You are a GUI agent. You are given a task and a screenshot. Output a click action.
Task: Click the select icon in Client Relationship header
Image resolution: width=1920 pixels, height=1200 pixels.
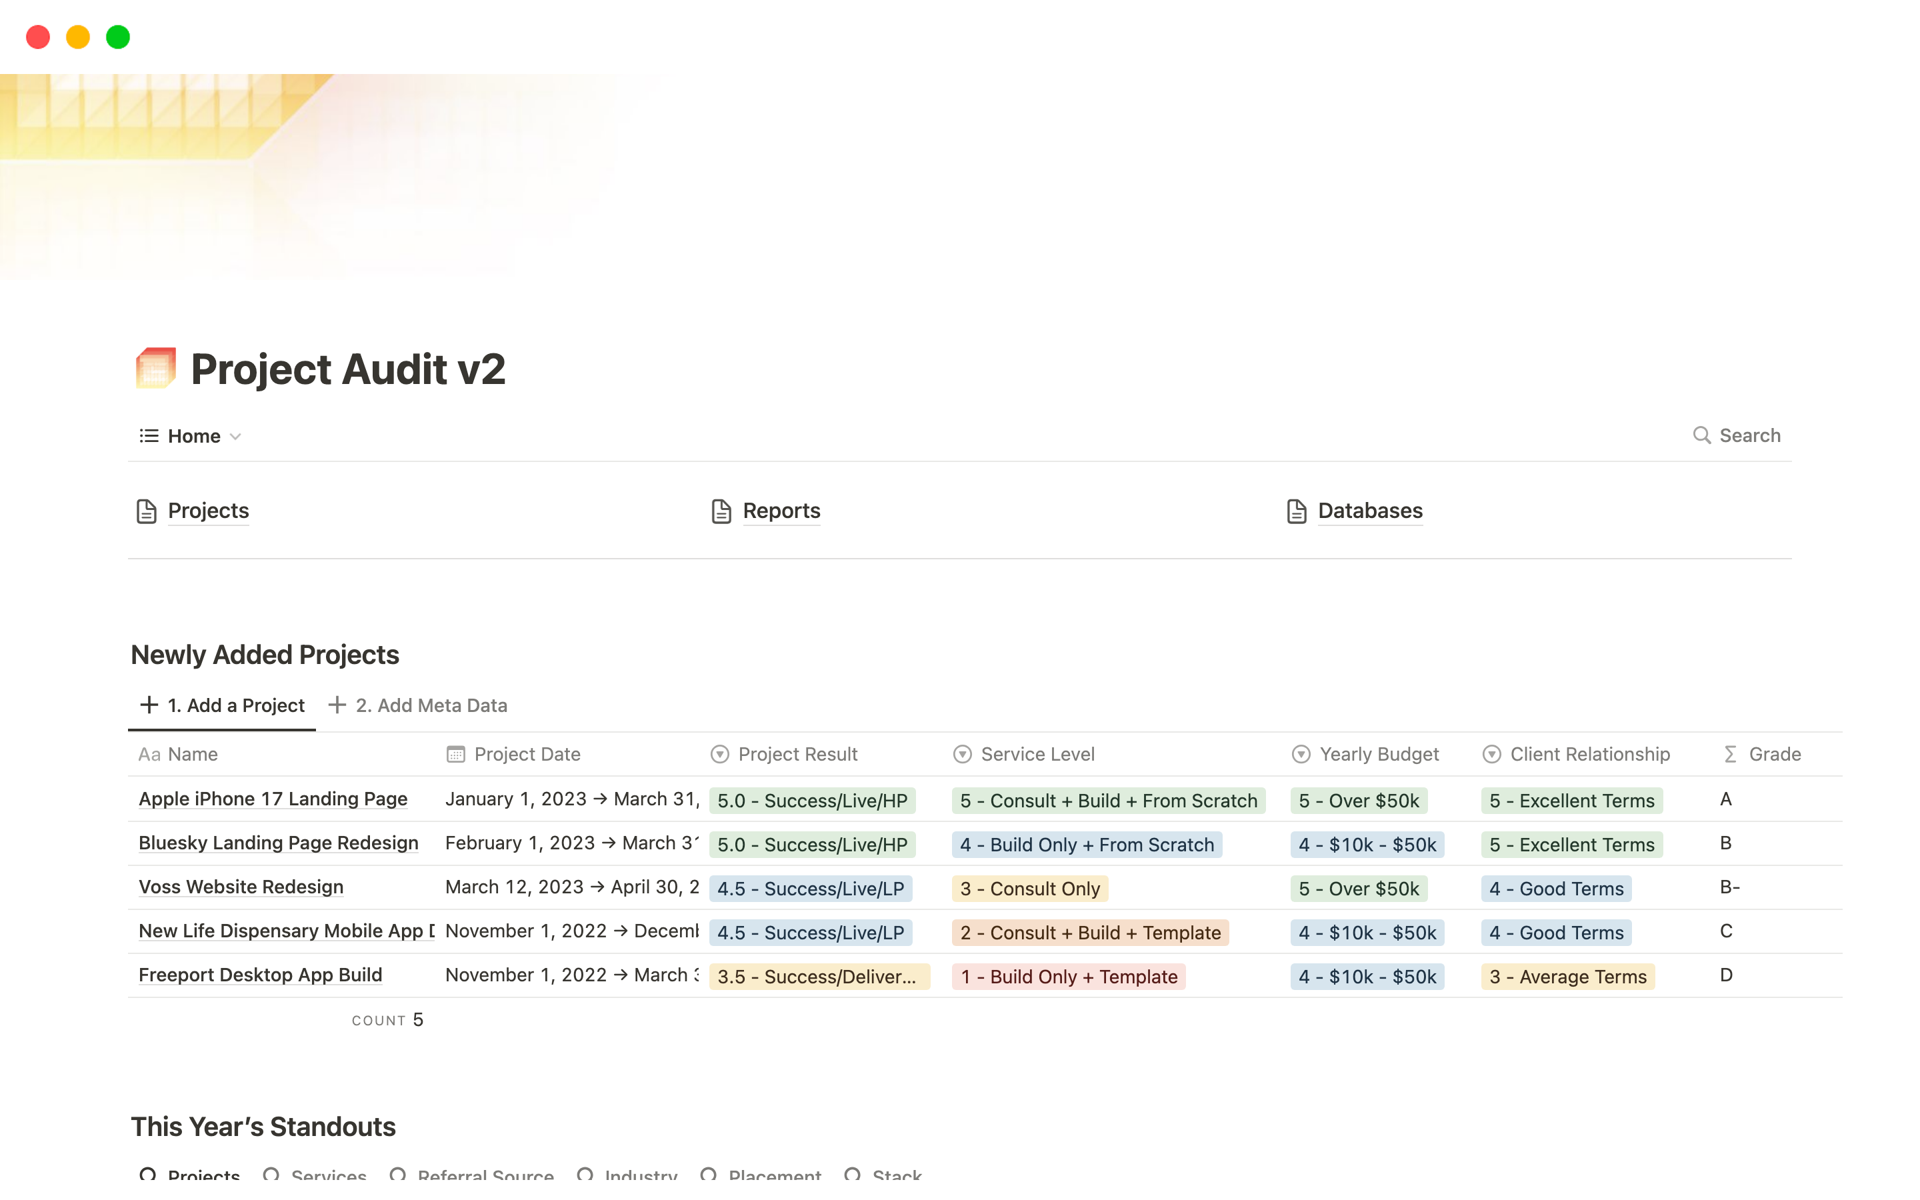tap(1491, 754)
